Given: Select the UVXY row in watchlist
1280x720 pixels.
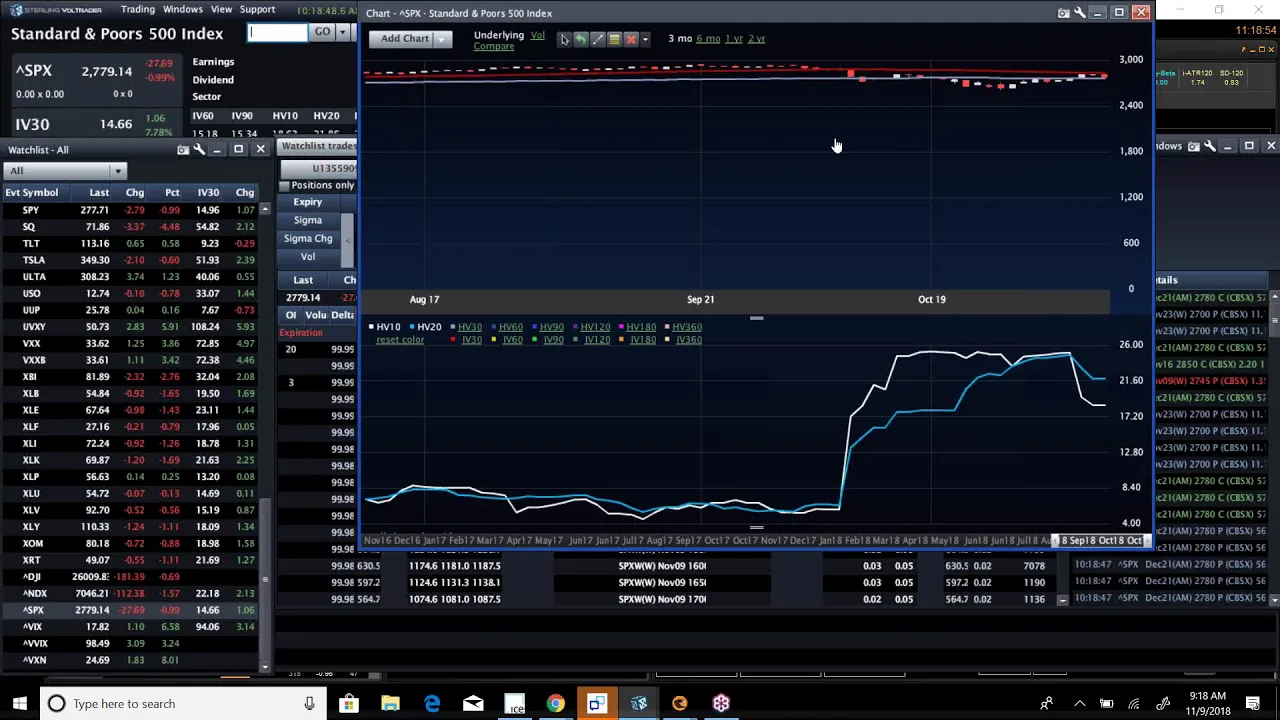Looking at the screenshot, I should 130,327.
